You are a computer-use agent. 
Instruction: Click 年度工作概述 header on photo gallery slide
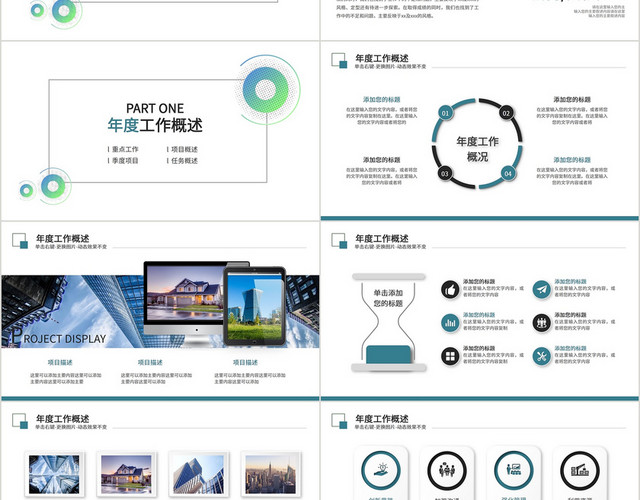62,419
